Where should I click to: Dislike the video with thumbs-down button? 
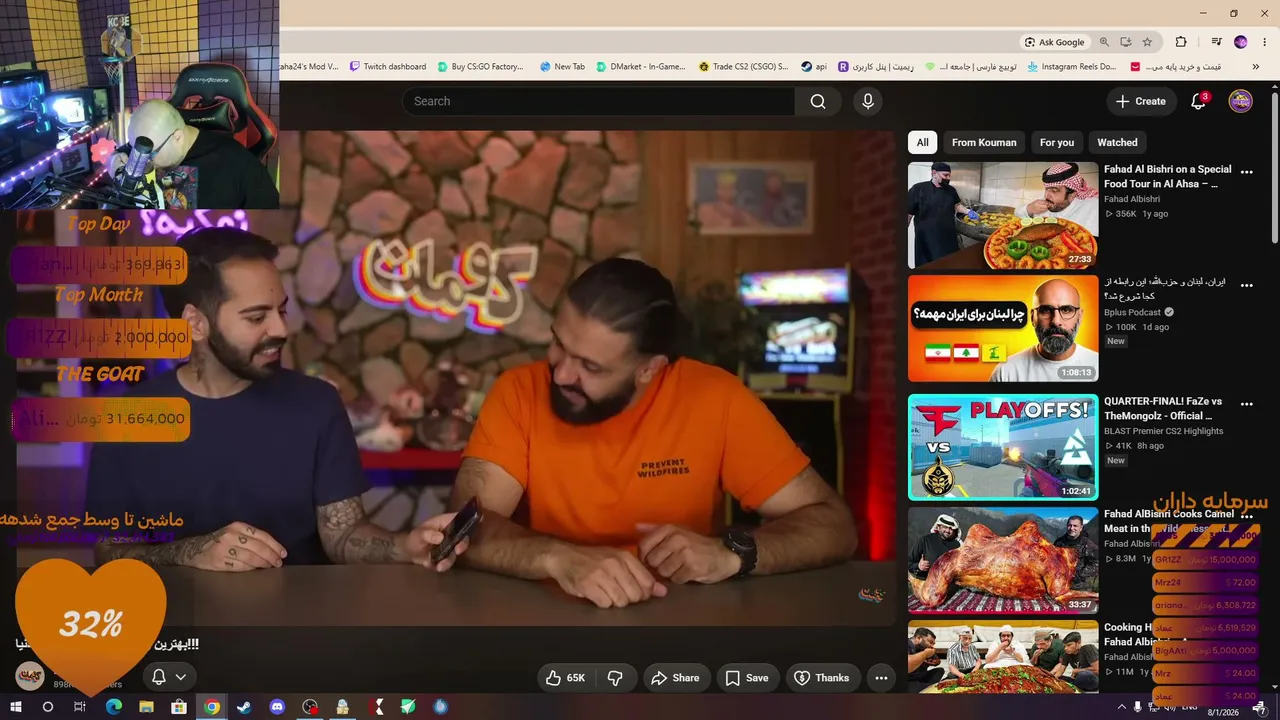tap(615, 678)
